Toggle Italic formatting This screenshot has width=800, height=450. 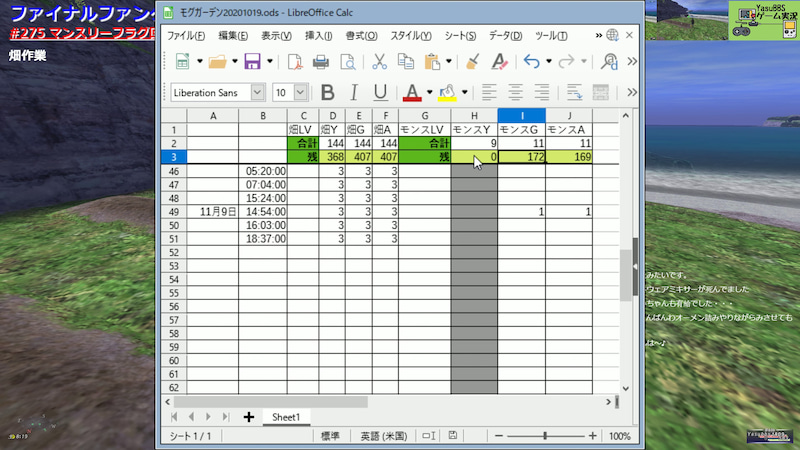click(x=354, y=92)
